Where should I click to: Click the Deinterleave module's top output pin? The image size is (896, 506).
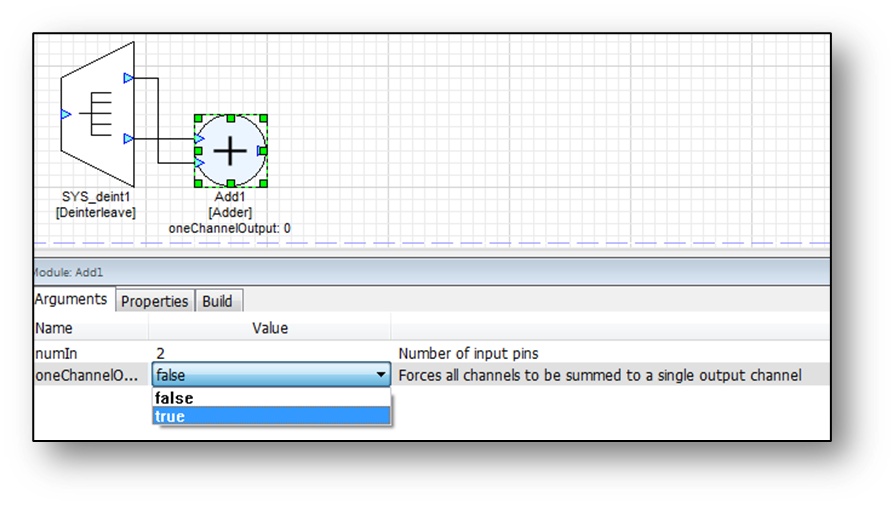[x=128, y=77]
